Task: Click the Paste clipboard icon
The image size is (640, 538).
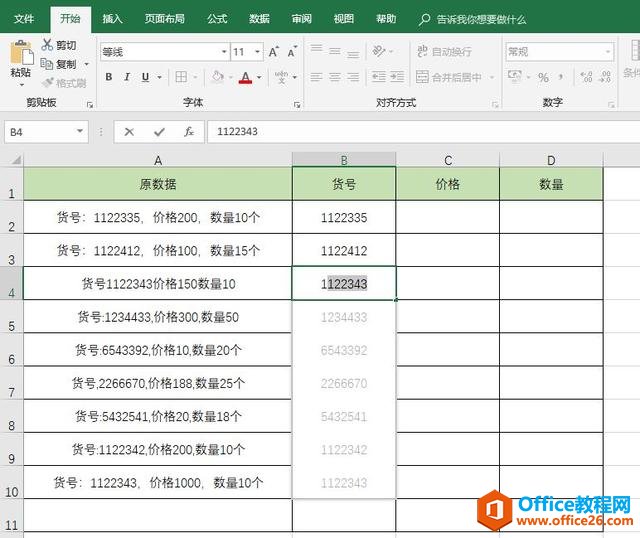Action: point(21,52)
